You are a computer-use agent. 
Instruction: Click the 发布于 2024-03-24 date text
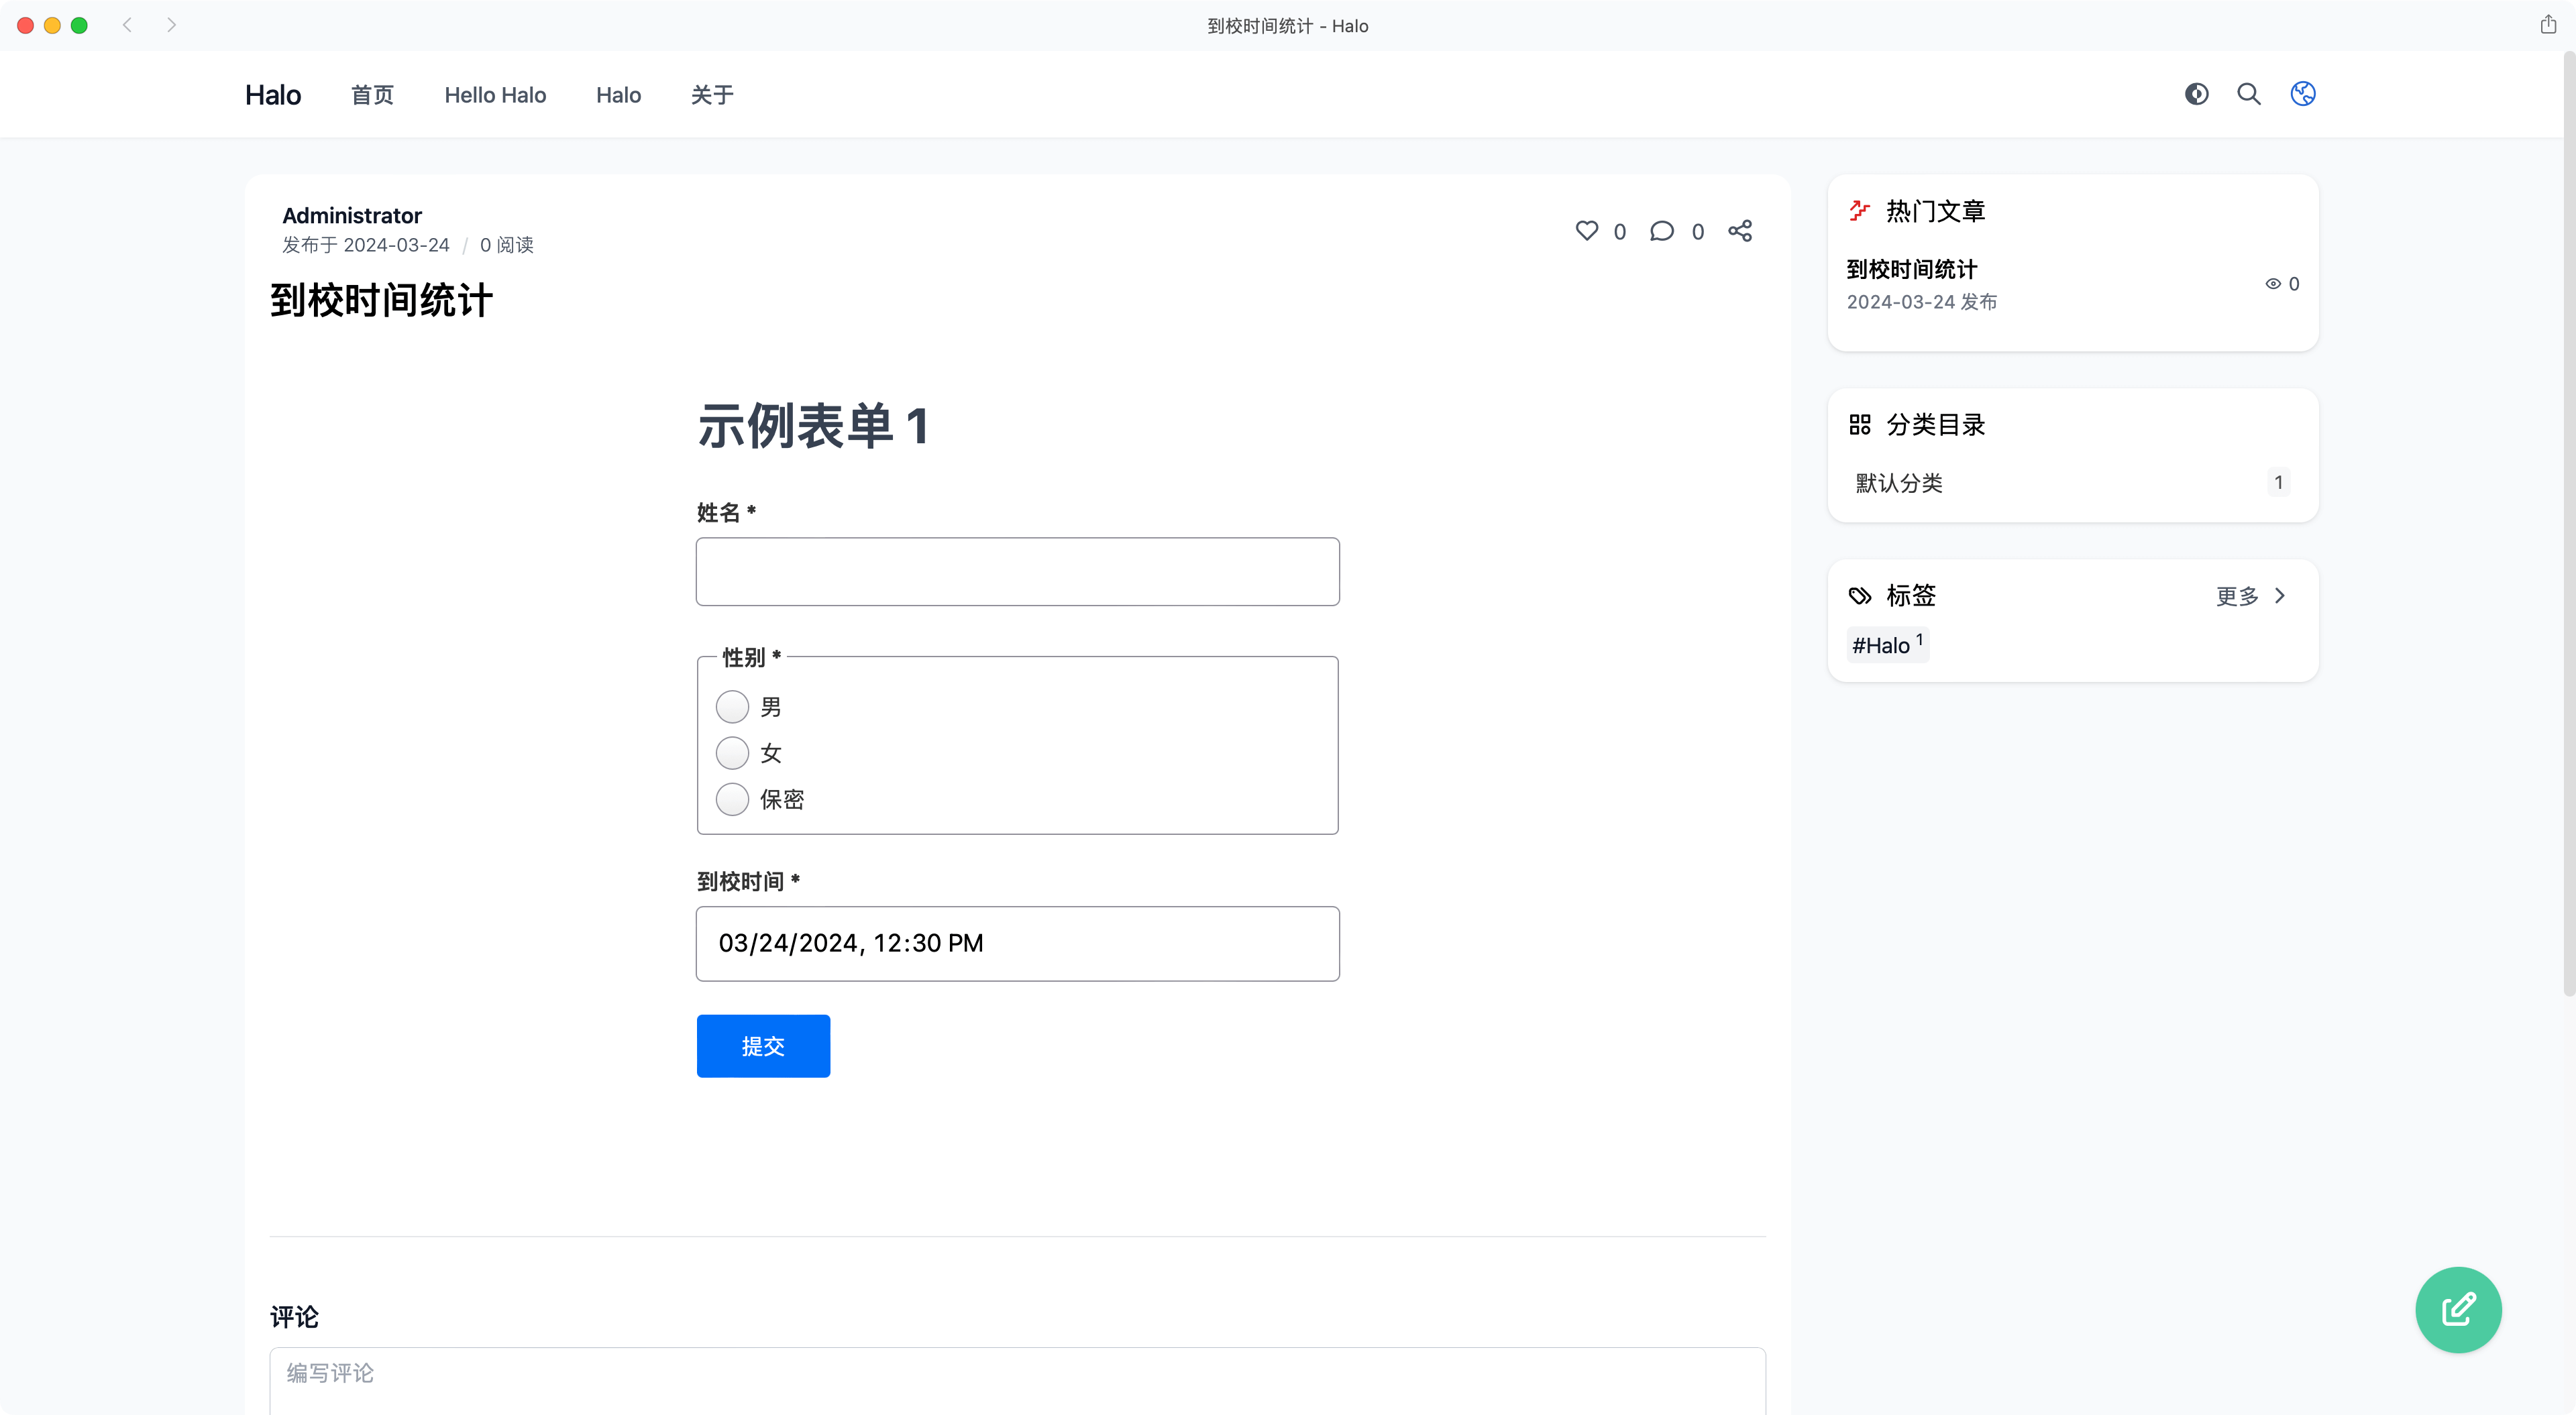366,245
